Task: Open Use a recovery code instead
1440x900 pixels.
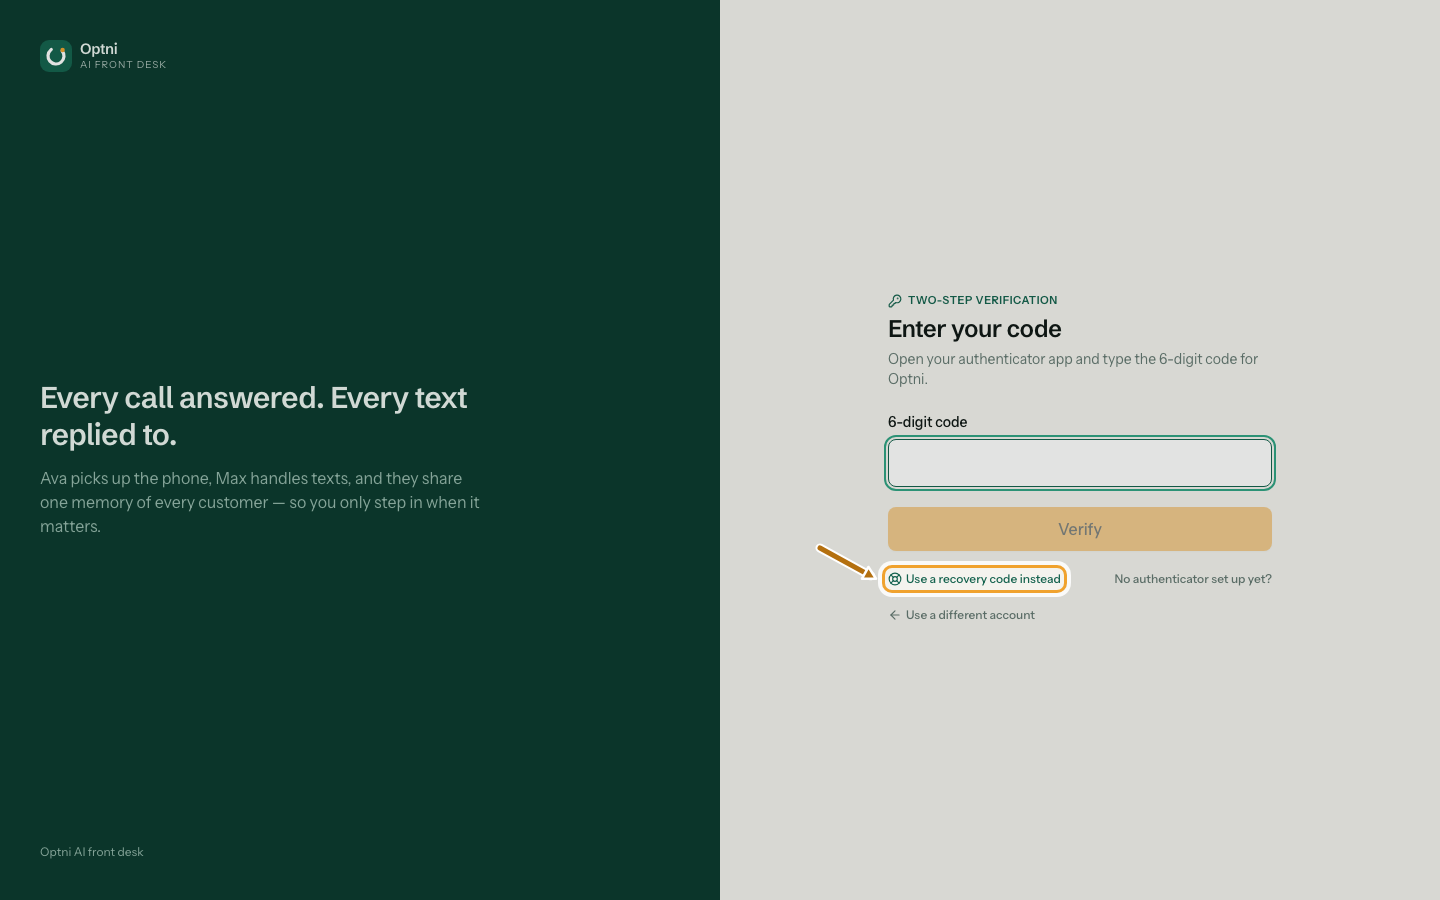Action: point(974,579)
